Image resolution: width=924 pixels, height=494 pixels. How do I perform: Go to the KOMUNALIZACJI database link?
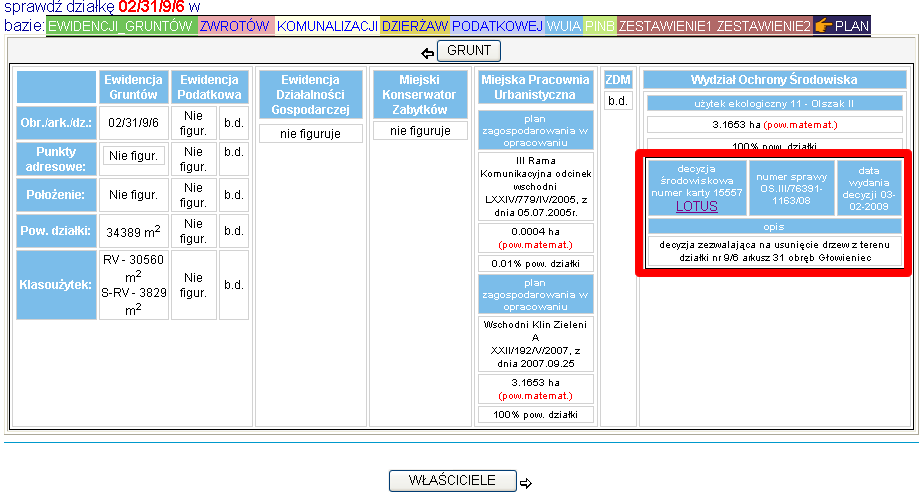click(x=327, y=26)
